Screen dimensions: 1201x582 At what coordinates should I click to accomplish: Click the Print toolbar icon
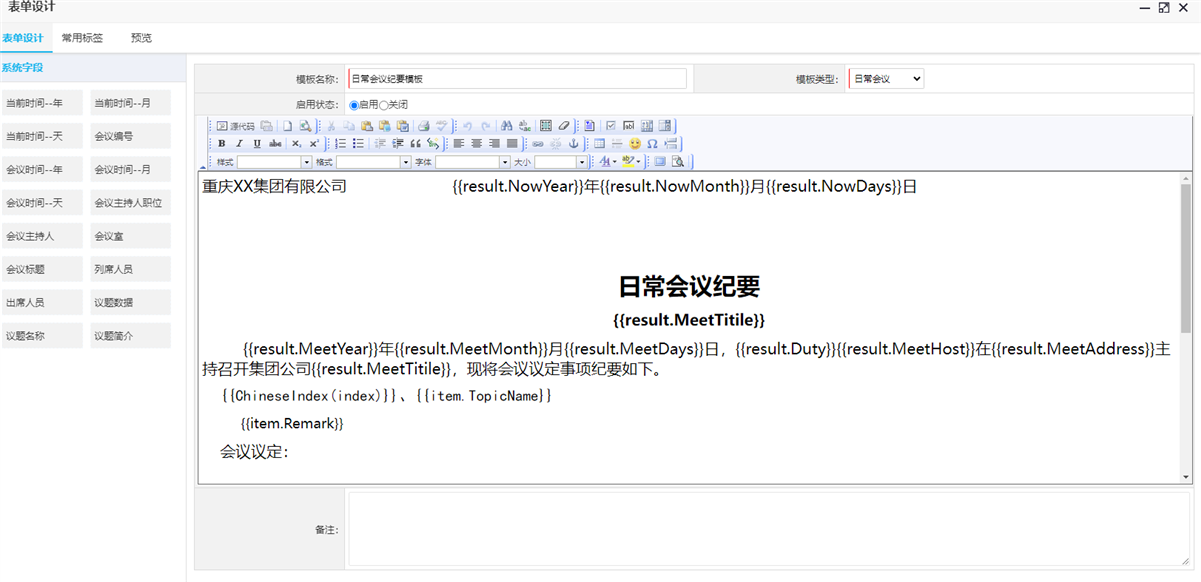(x=424, y=126)
